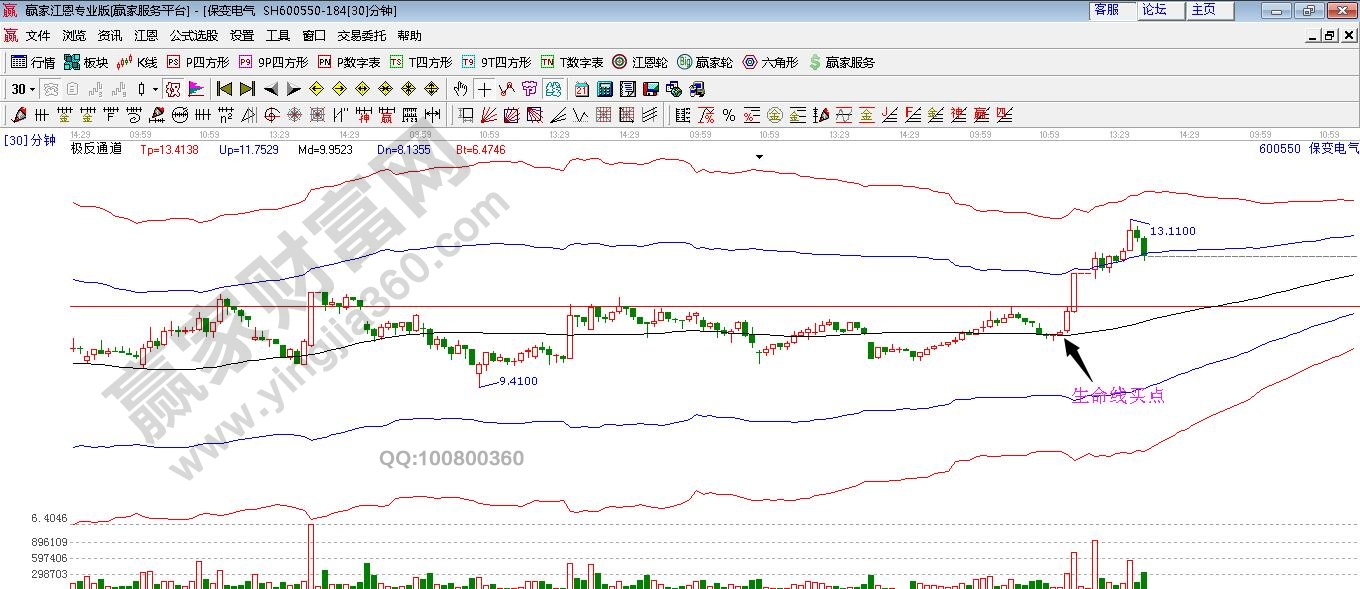Image resolution: width=1360 pixels, height=589 pixels.
Task: Open the 30-minute period dropdown
Action: [x=22, y=89]
